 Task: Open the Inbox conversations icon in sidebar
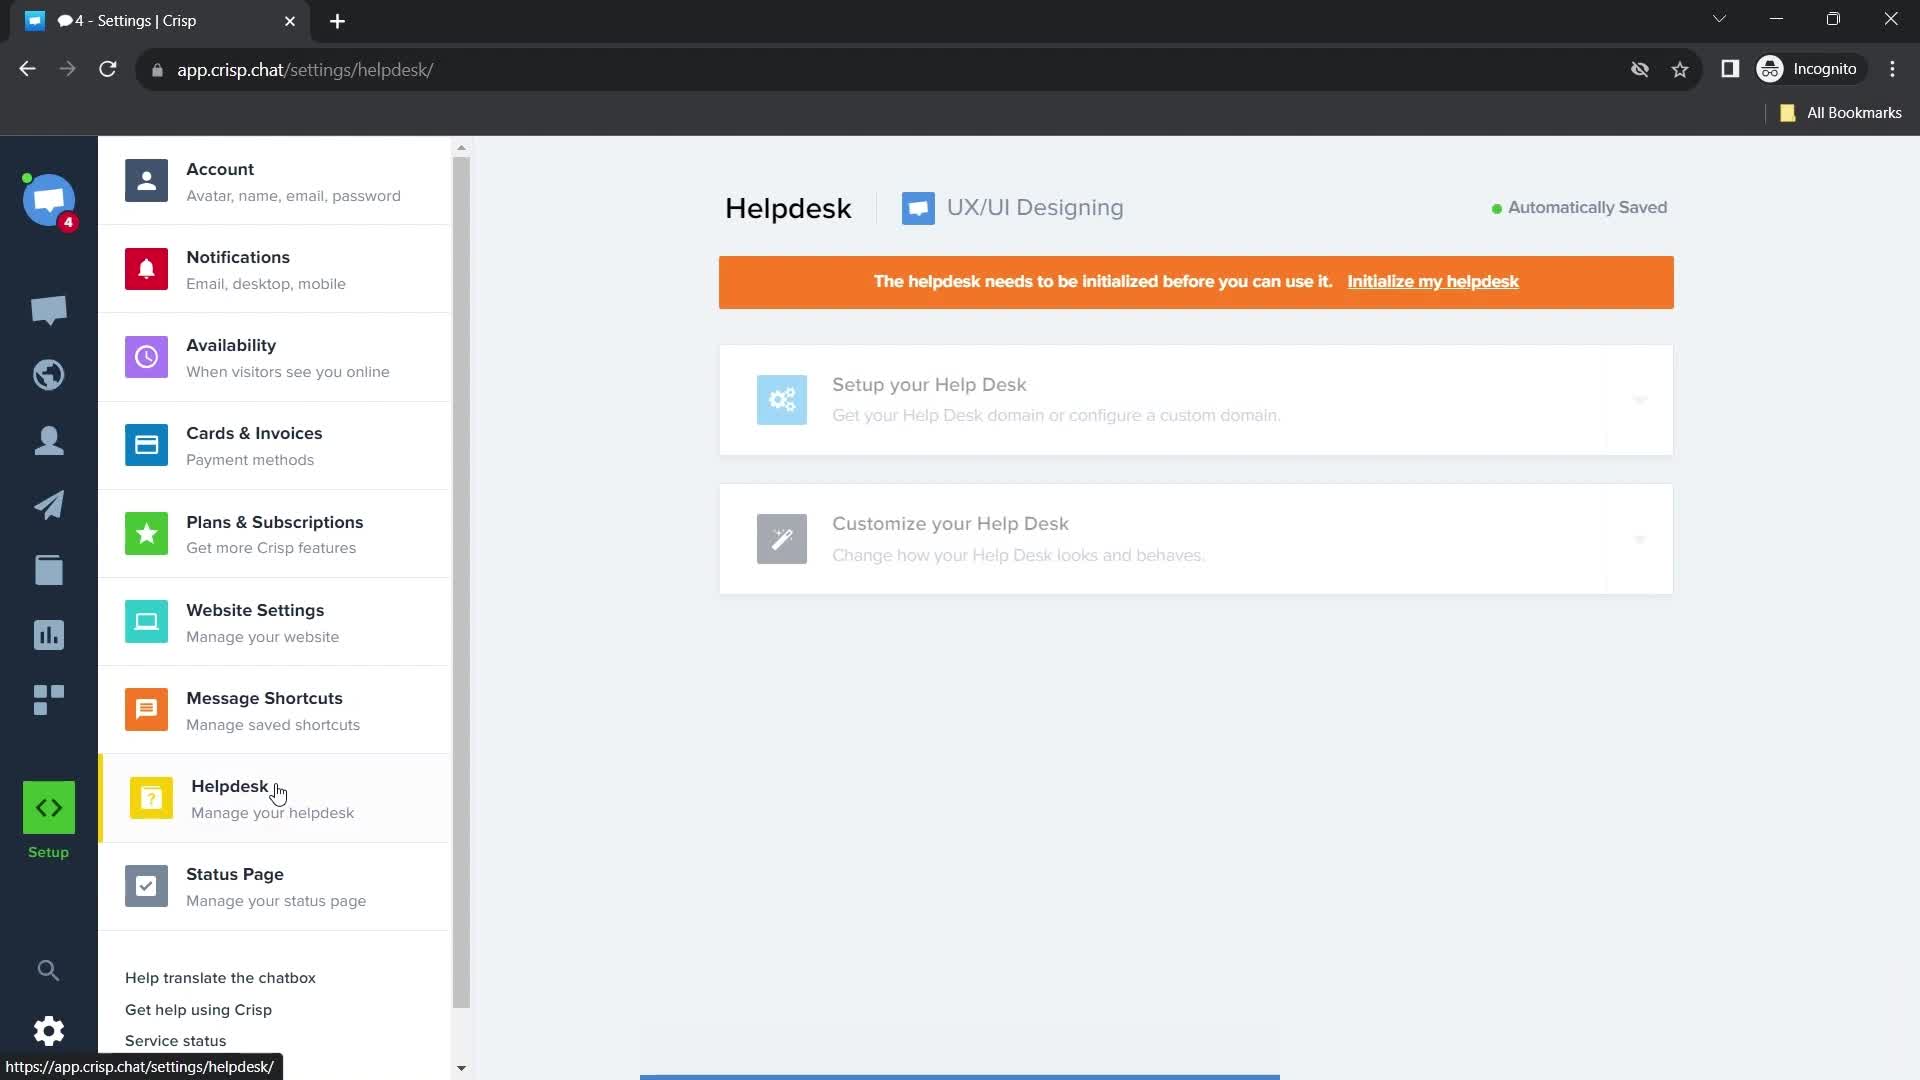click(48, 310)
